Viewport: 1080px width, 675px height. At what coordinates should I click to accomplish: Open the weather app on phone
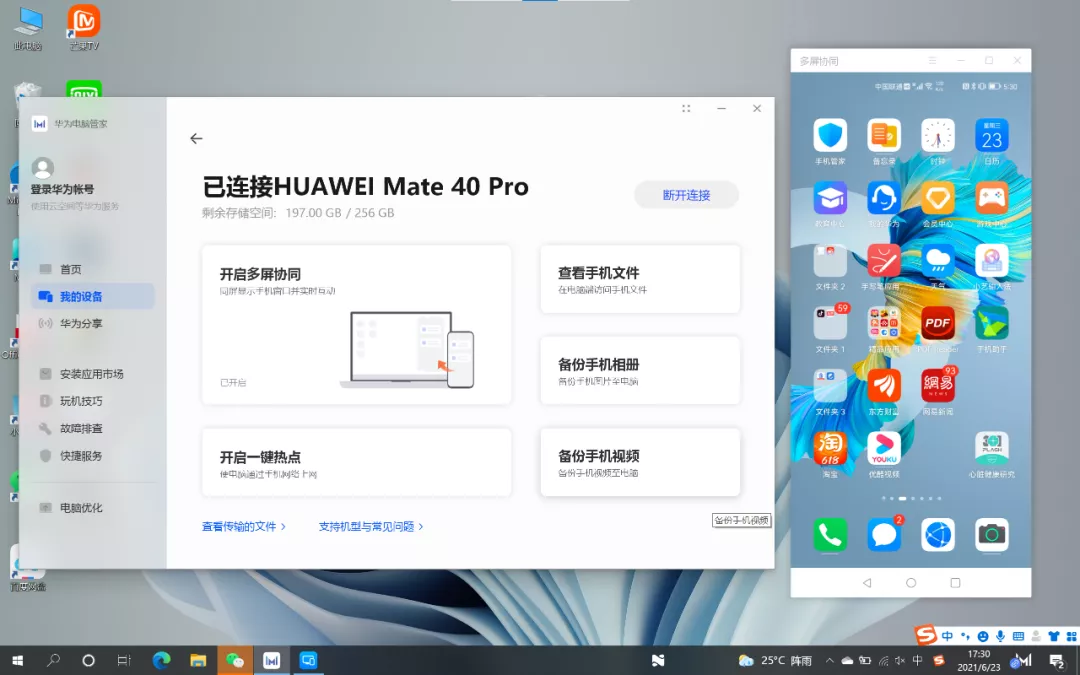tap(937, 260)
